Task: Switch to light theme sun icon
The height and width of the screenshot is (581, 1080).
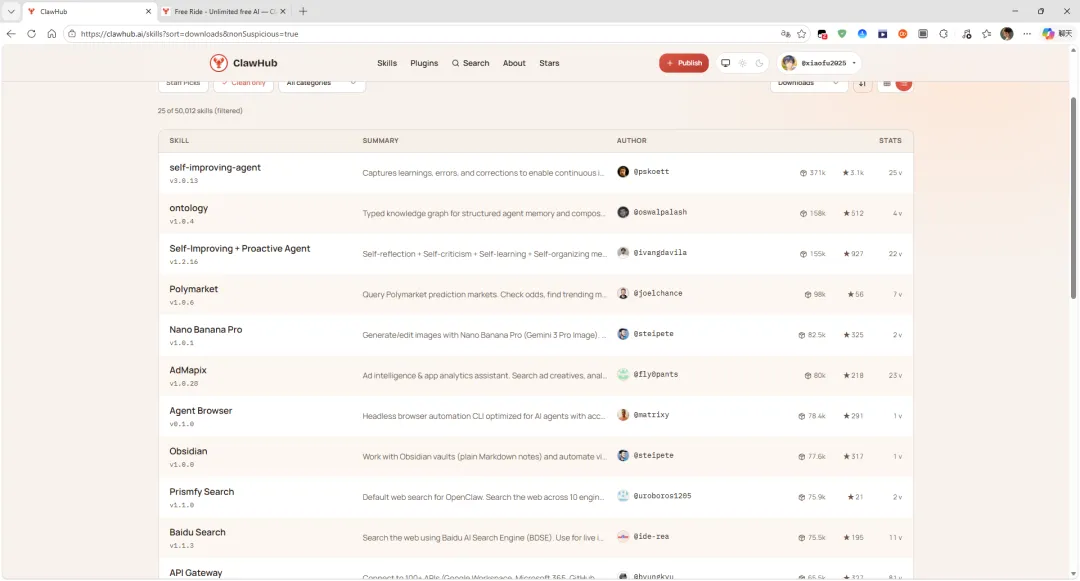Action: pyautogui.click(x=742, y=63)
